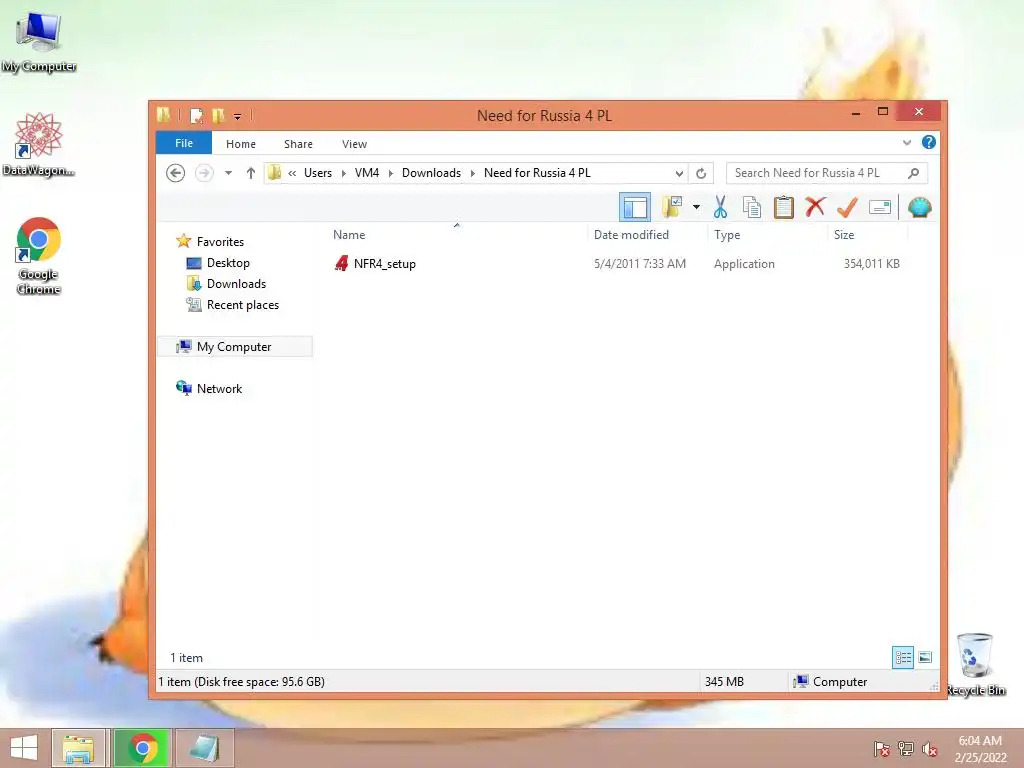Click the Back arrow button

175,173
